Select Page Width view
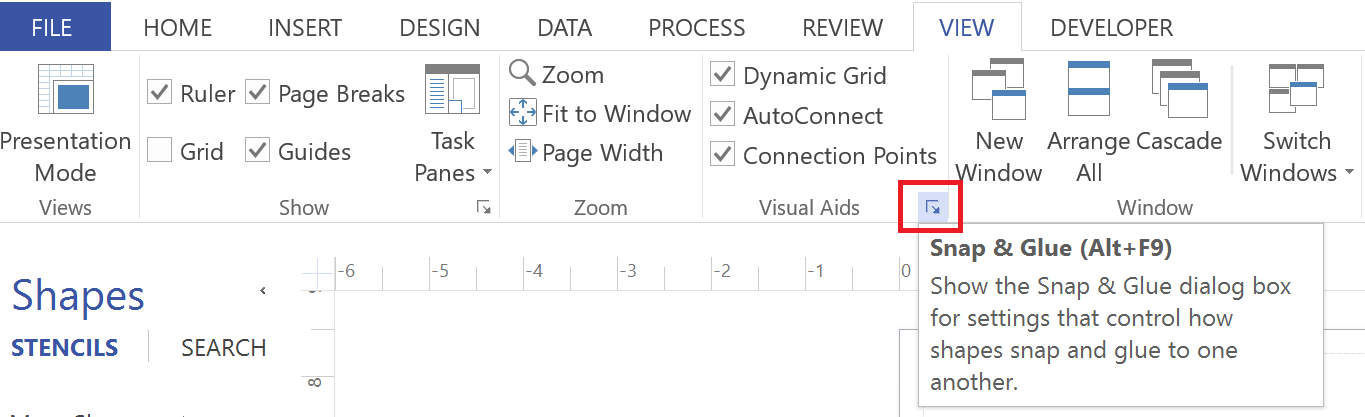 tap(586, 152)
